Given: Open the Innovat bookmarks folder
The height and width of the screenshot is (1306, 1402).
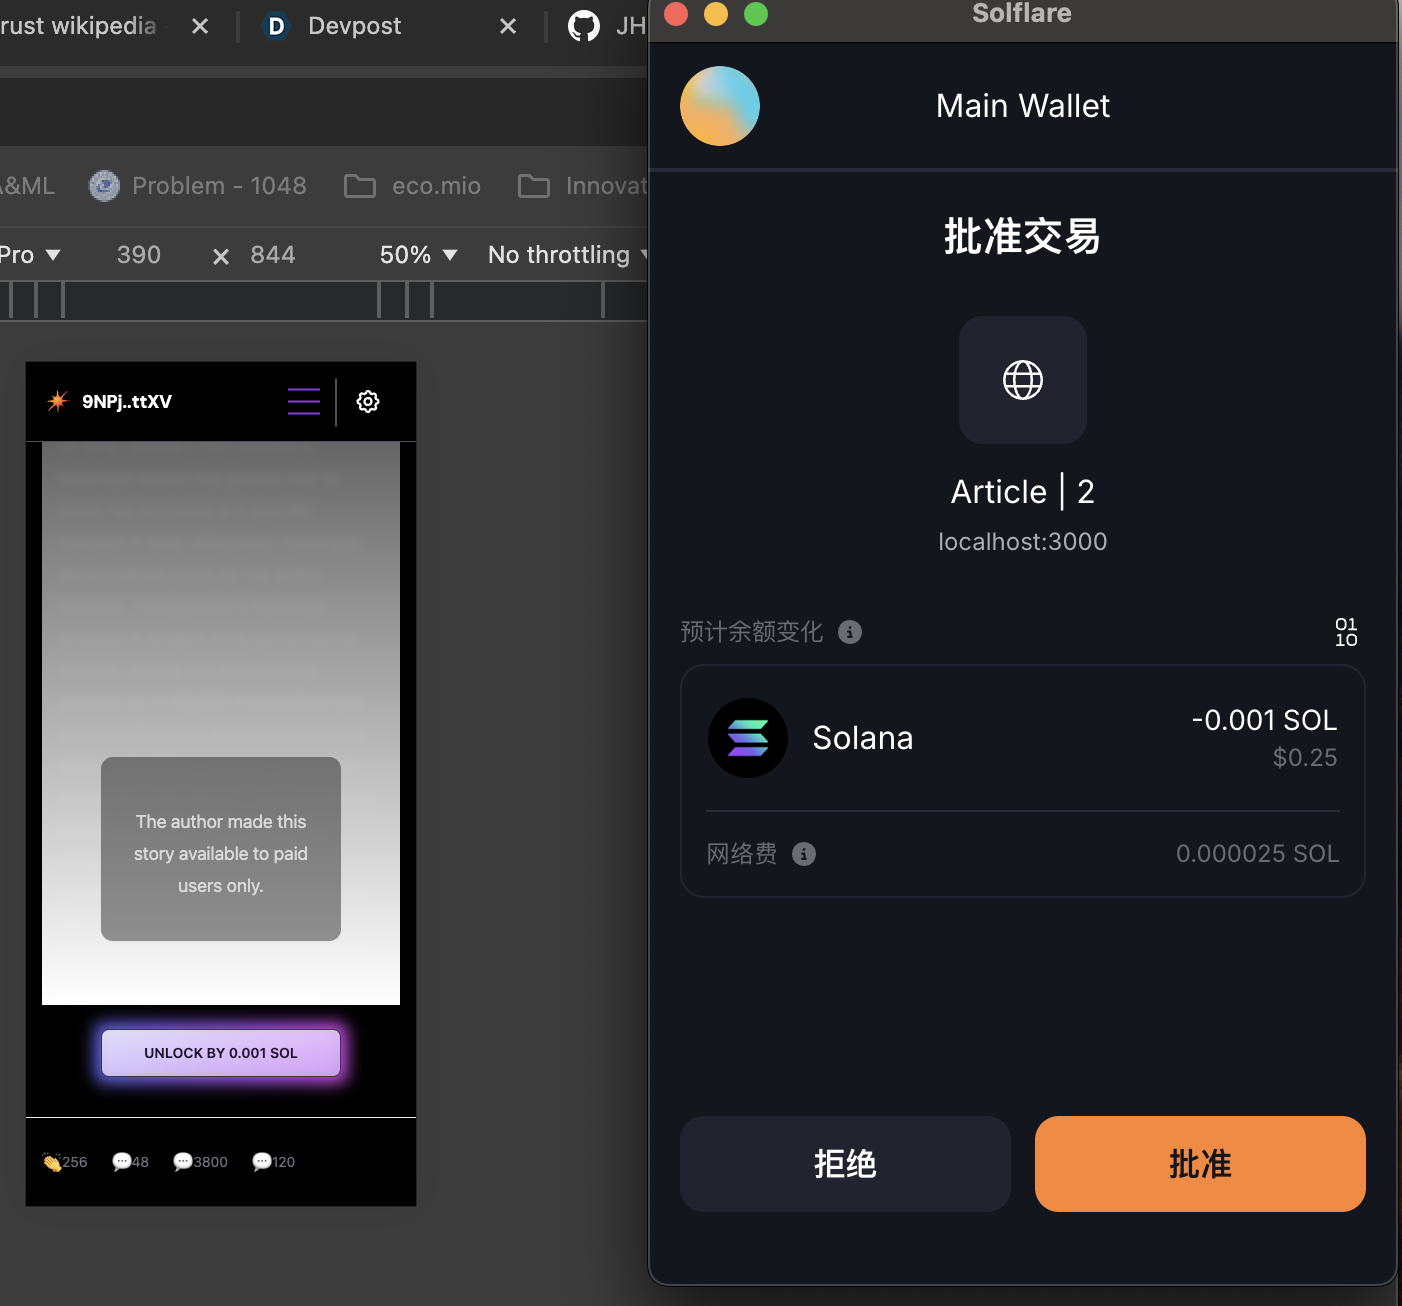Looking at the screenshot, I should tap(583, 186).
